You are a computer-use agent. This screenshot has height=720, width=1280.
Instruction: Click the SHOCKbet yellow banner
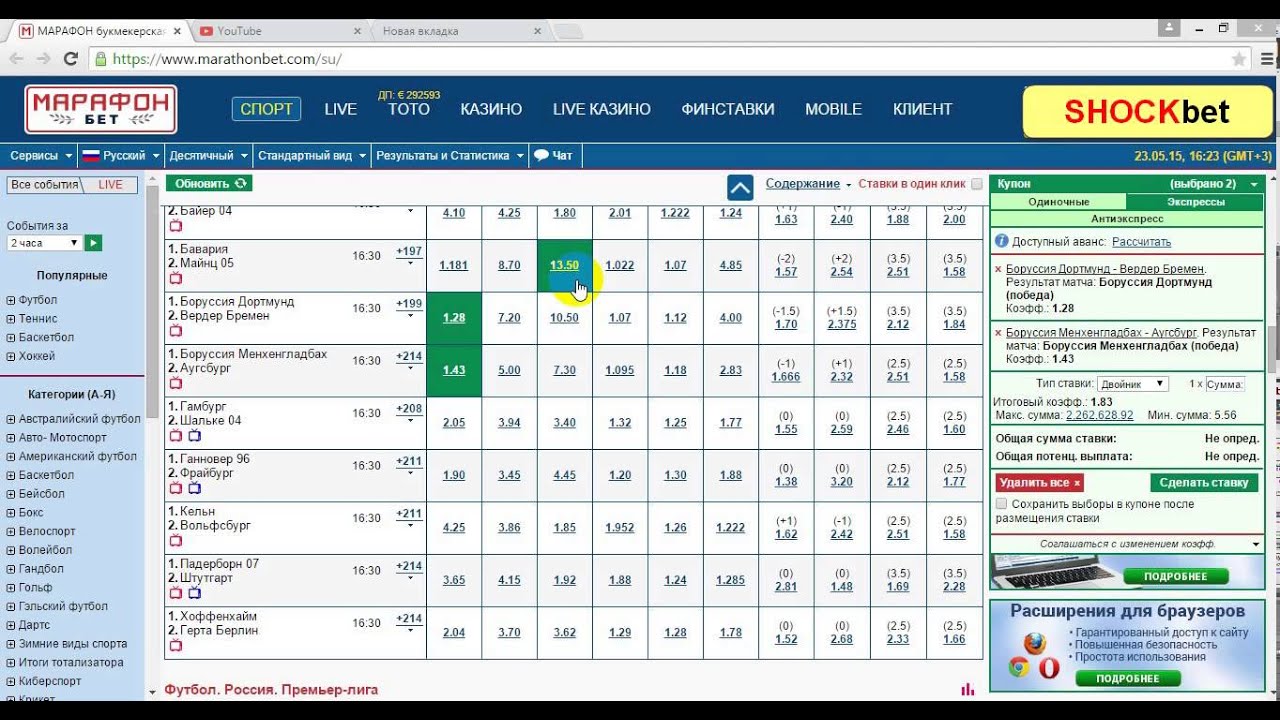pyautogui.click(x=1146, y=111)
